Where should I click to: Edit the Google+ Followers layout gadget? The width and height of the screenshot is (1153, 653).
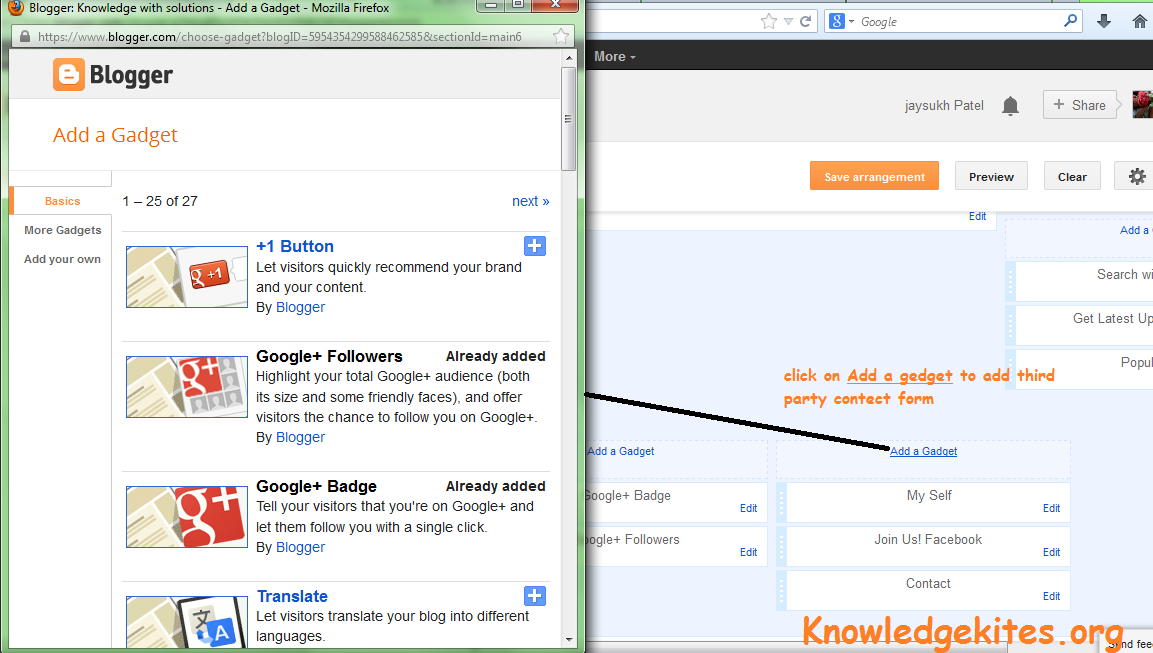[x=749, y=552]
